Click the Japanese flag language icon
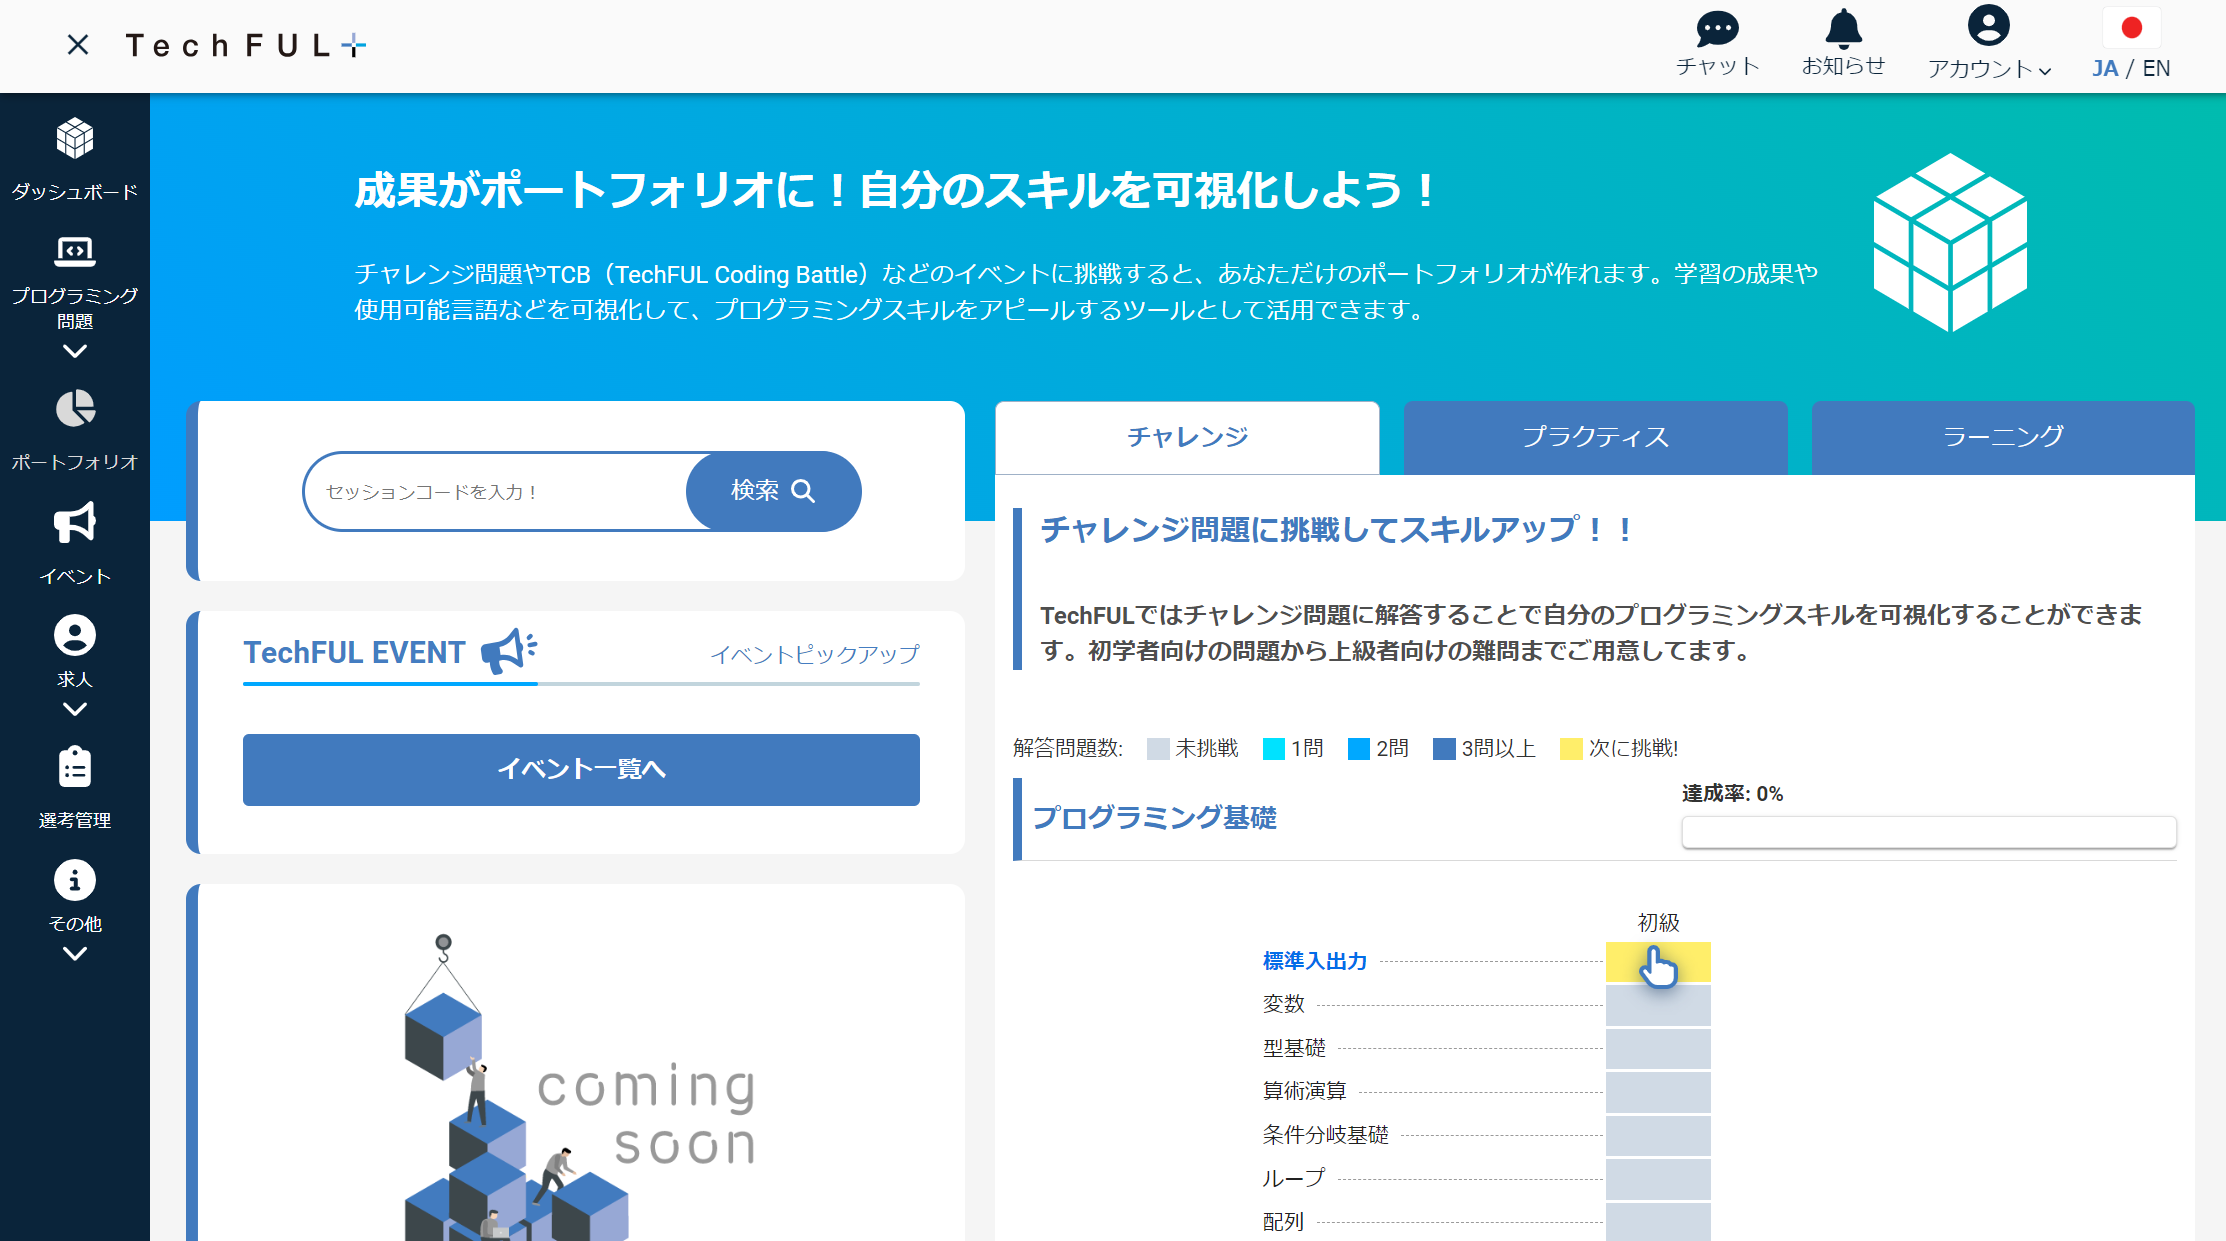 pyautogui.click(x=2131, y=29)
